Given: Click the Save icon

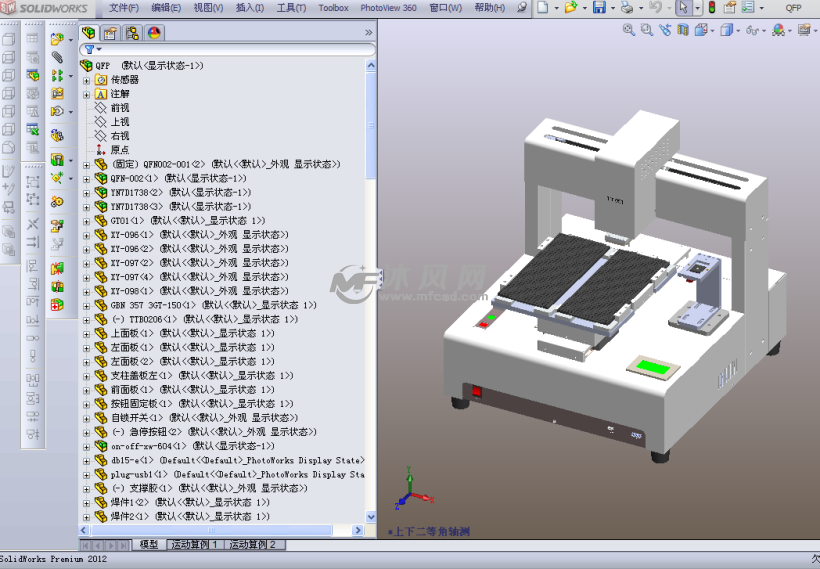Looking at the screenshot, I should coord(599,7).
